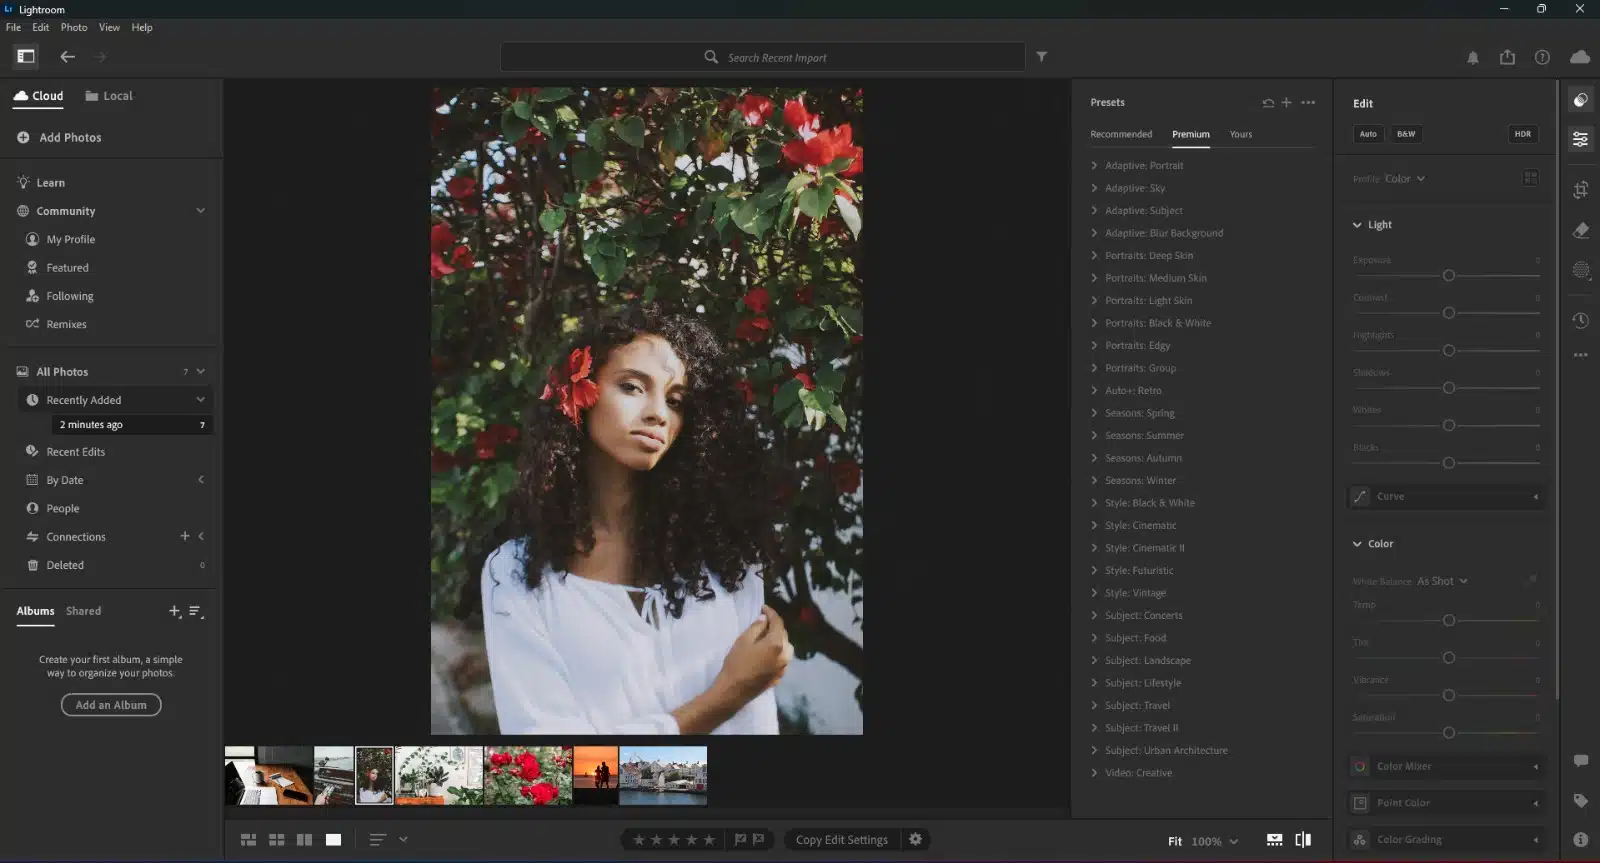Apply B&W treatment button
The height and width of the screenshot is (863, 1600).
[1406, 134]
